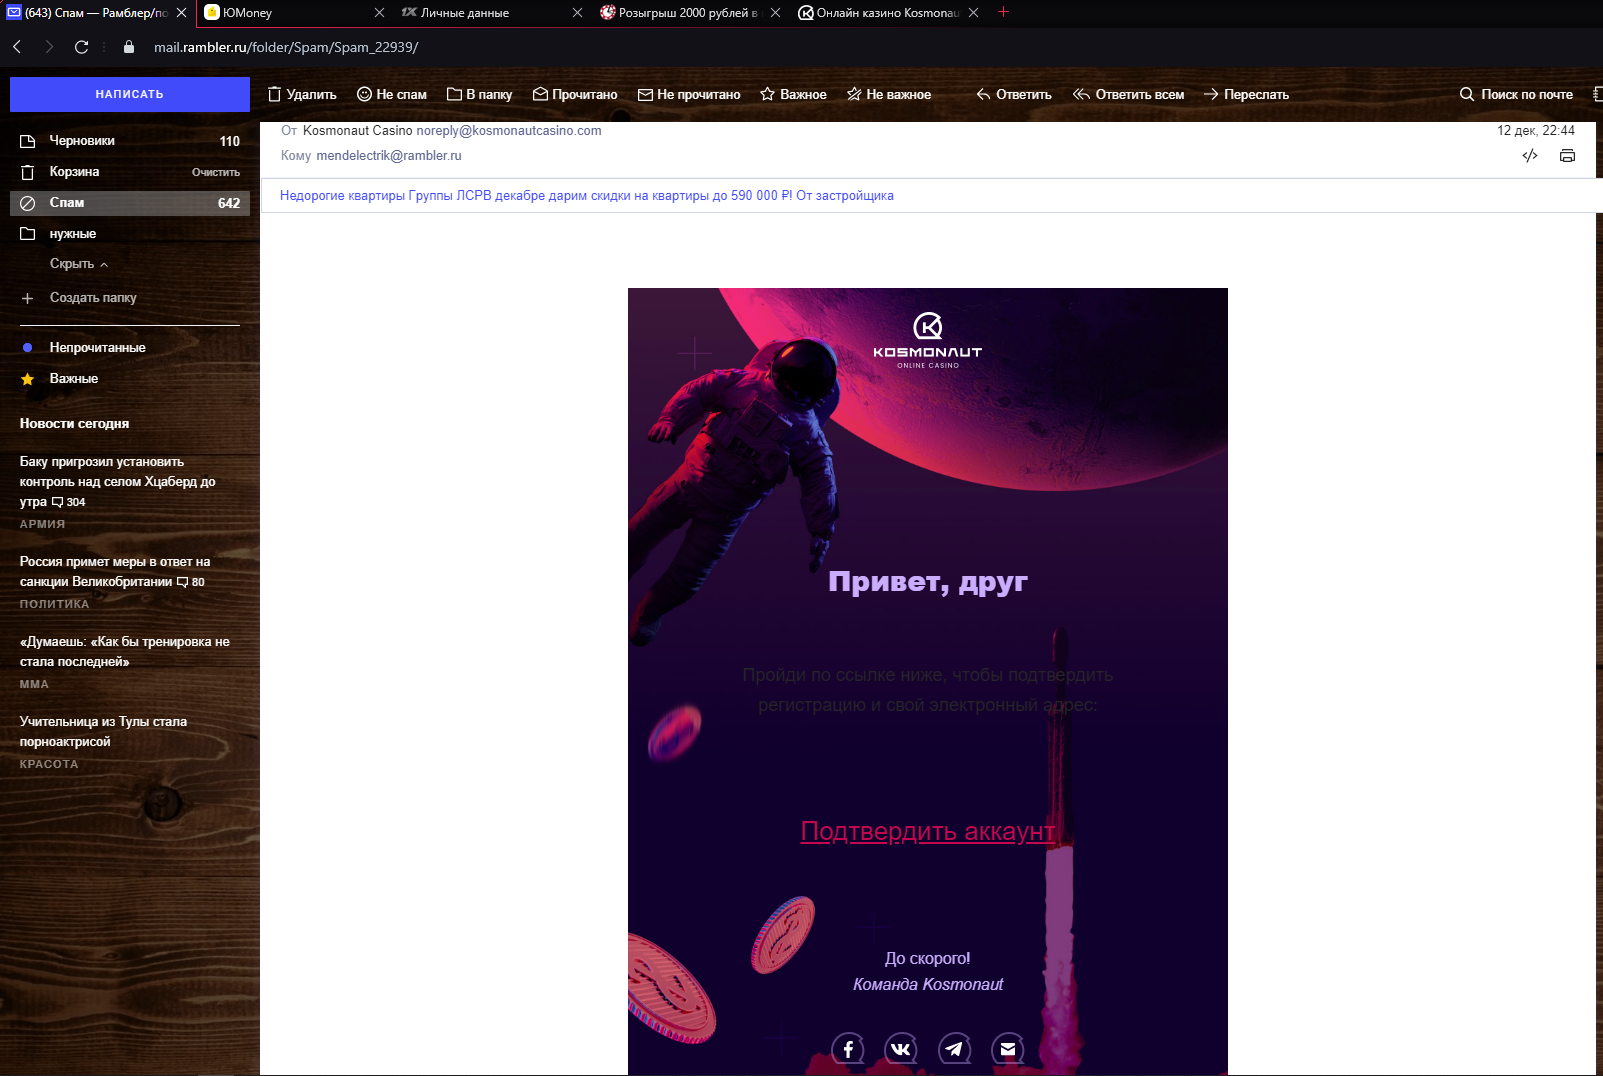
Task: Open Kosmonaut Telegram channel icon
Action: [955, 1049]
